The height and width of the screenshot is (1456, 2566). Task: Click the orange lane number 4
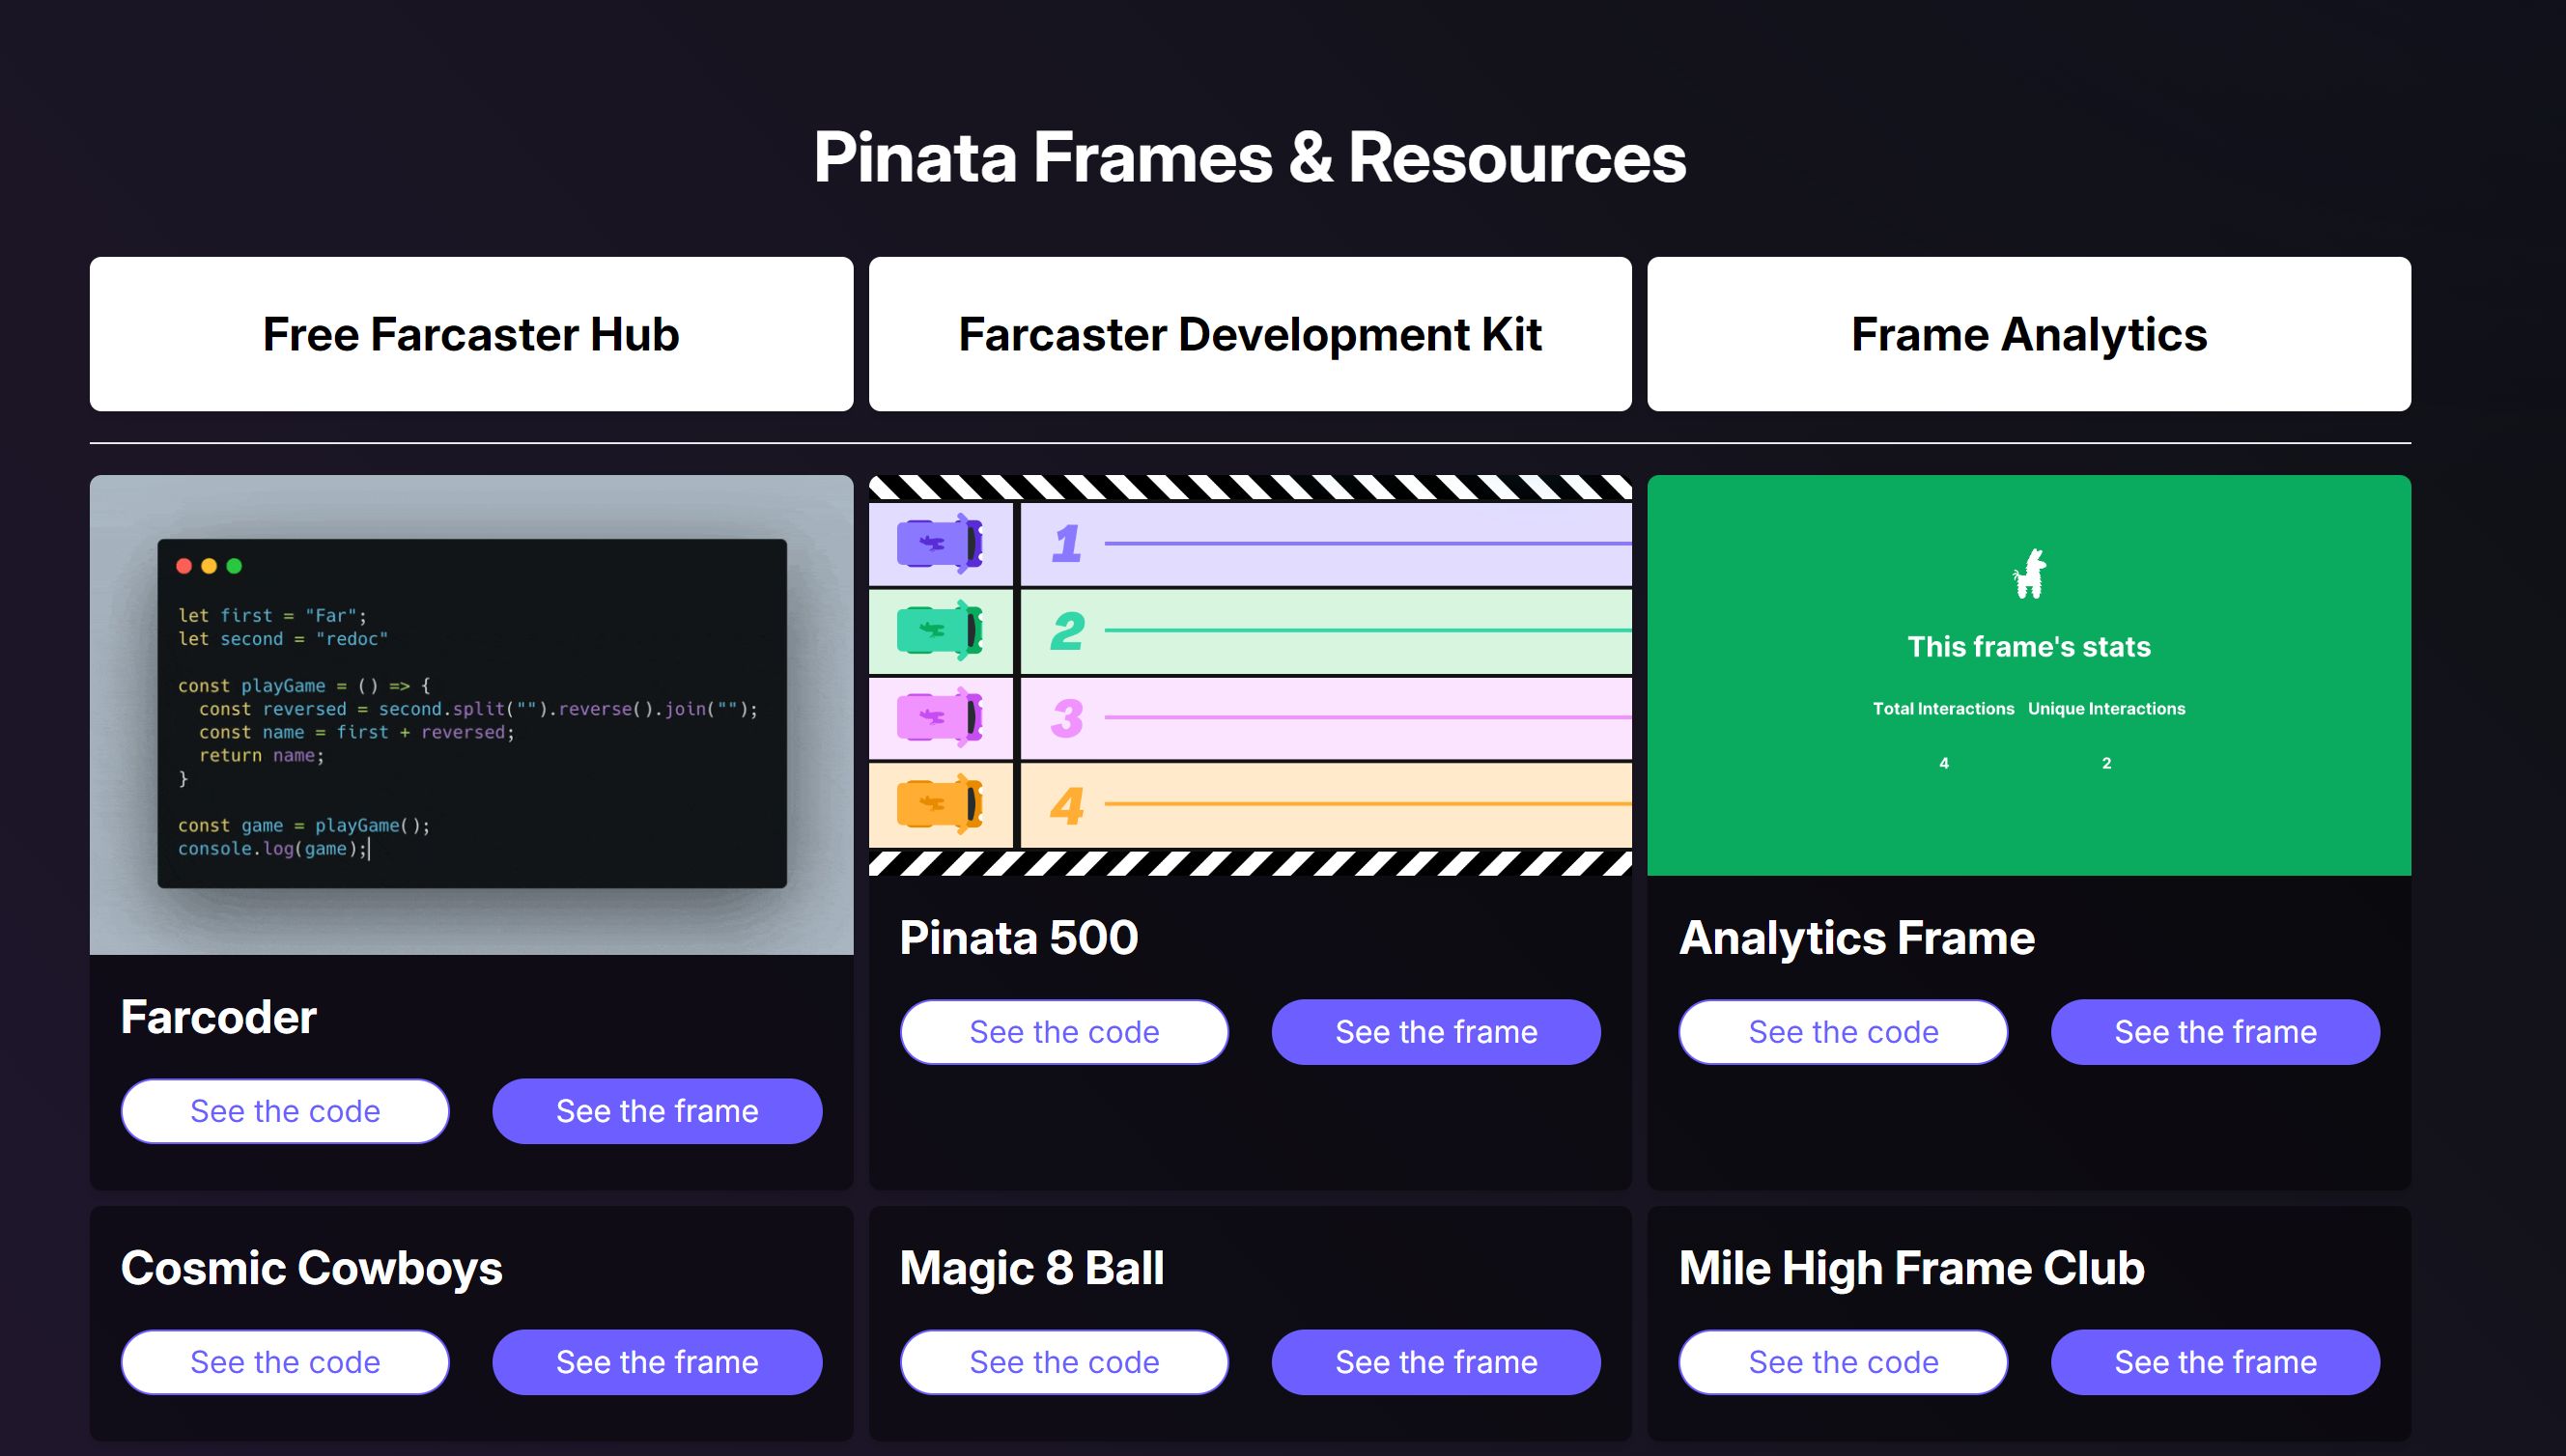click(1067, 805)
